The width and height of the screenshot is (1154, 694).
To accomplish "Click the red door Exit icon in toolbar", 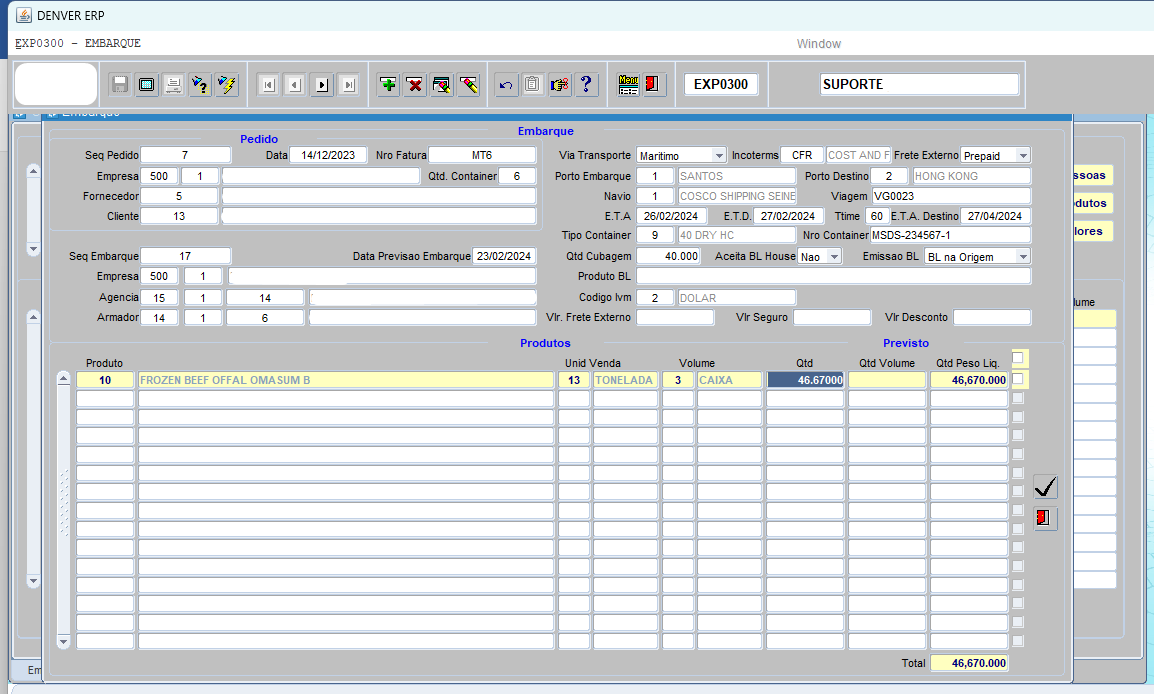I will pyautogui.click(x=654, y=85).
